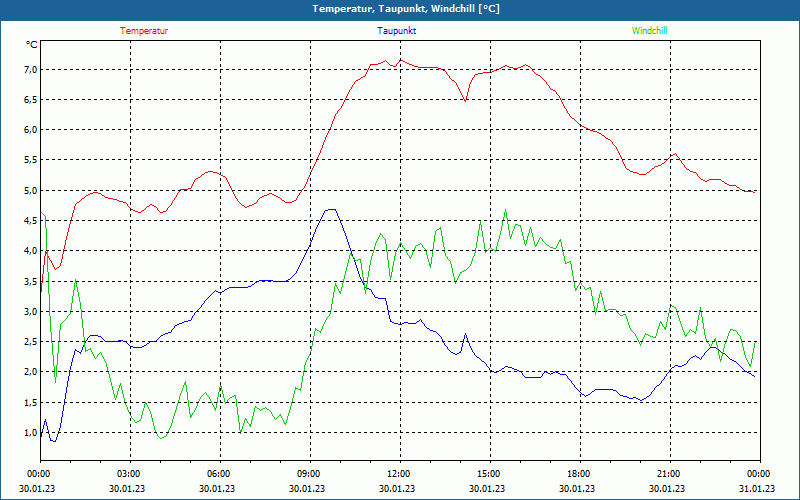Click the 12:00 time label
The image size is (800, 500).
pyautogui.click(x=400, y=473)
